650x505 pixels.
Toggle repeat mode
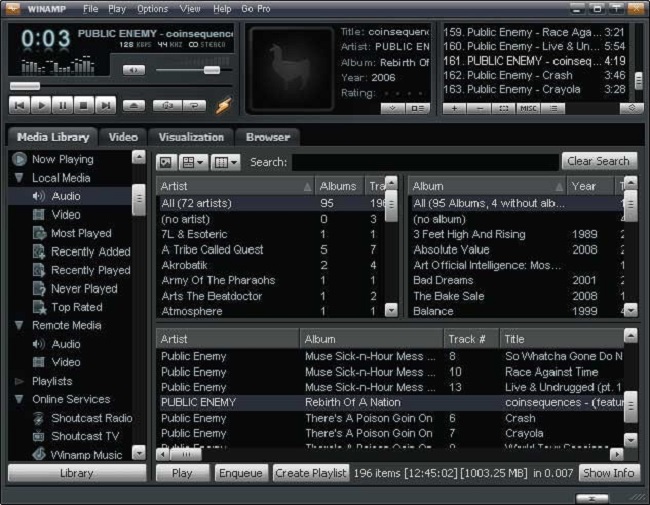(194, 106)
